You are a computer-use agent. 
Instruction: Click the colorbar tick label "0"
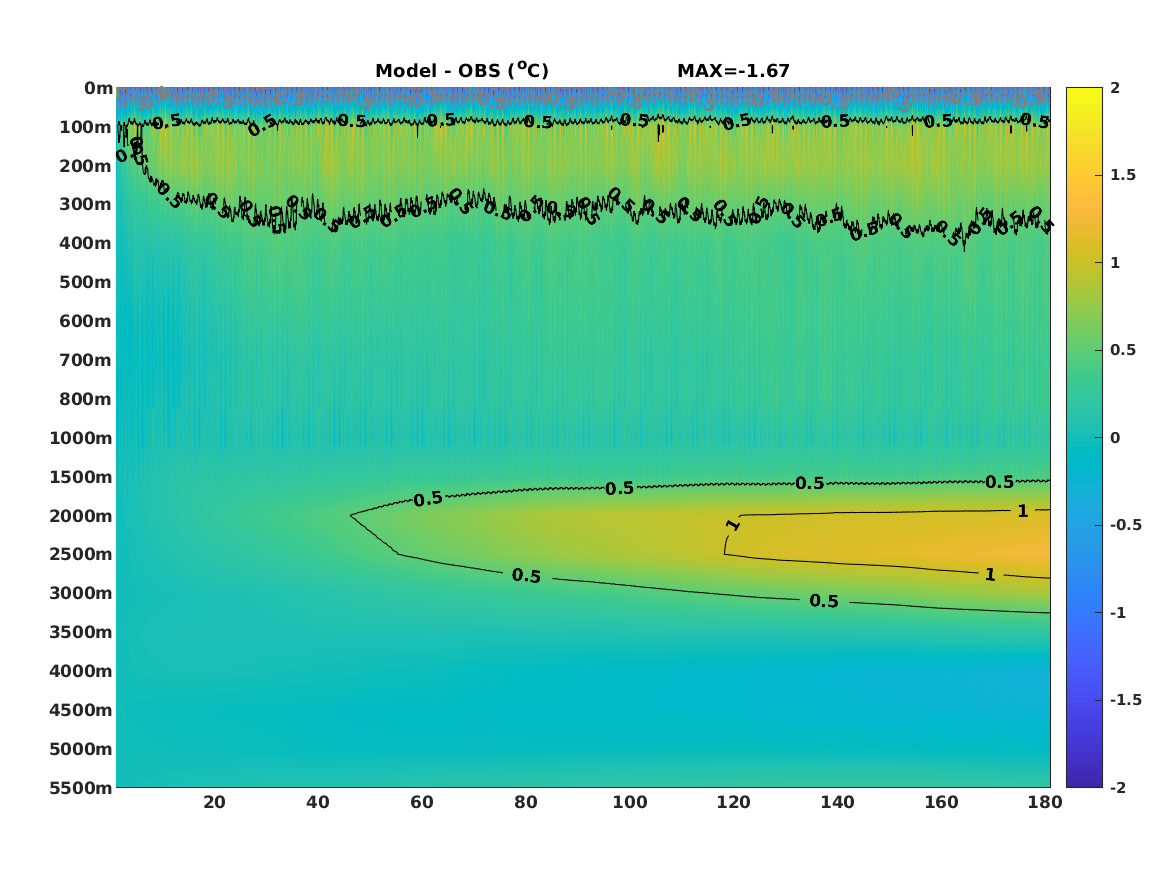(1115, 438)
